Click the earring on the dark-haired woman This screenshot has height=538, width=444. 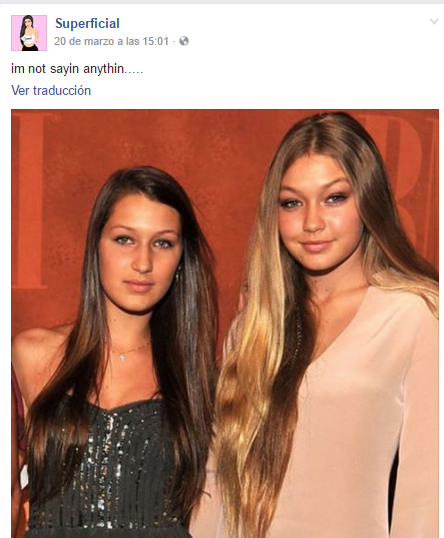[x=178, y=274]
